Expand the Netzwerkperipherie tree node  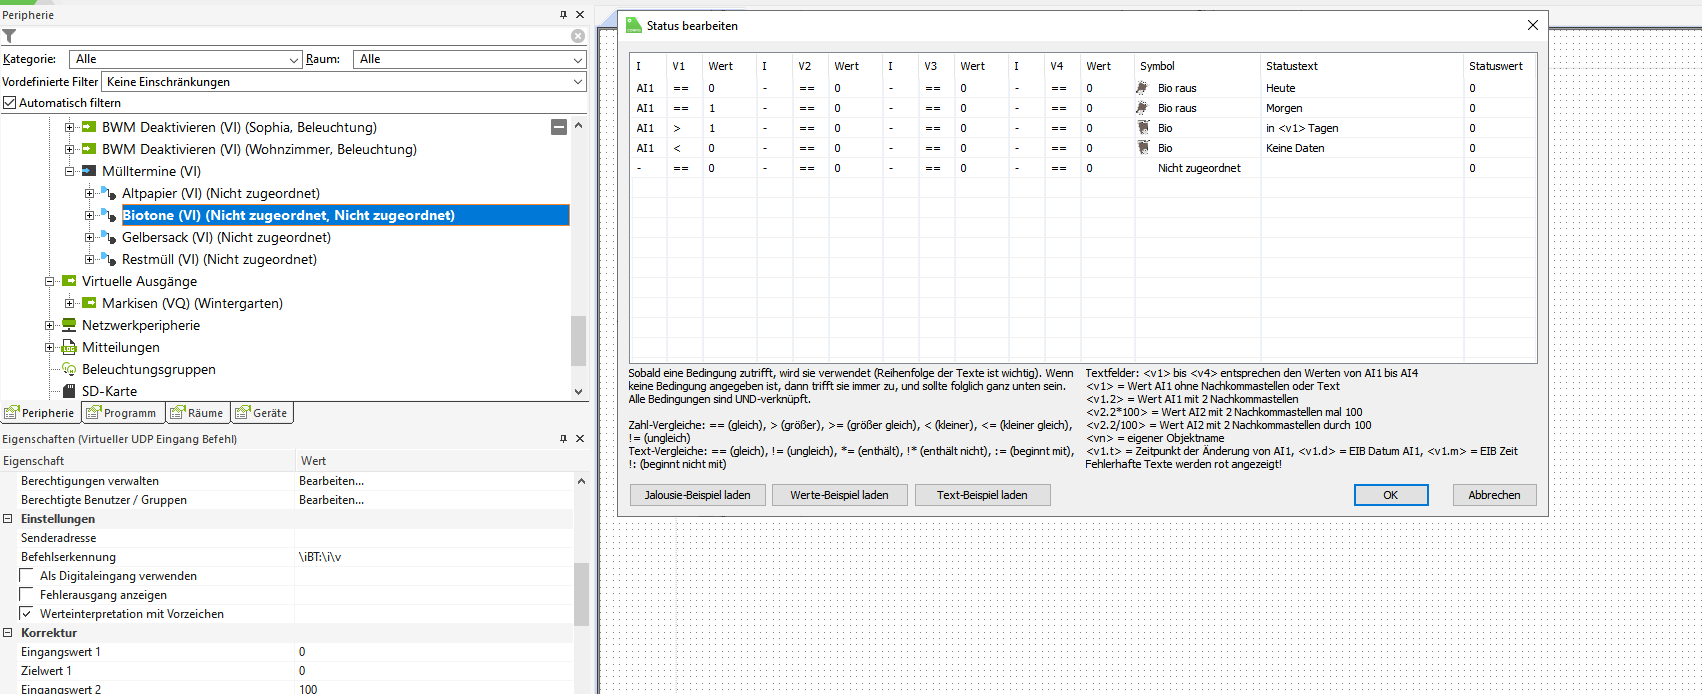50,325
